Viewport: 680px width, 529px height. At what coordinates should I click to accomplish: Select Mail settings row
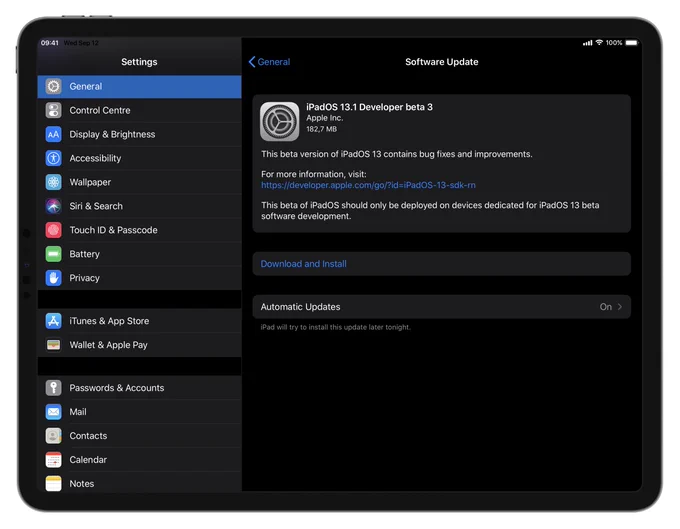point(140,412)
